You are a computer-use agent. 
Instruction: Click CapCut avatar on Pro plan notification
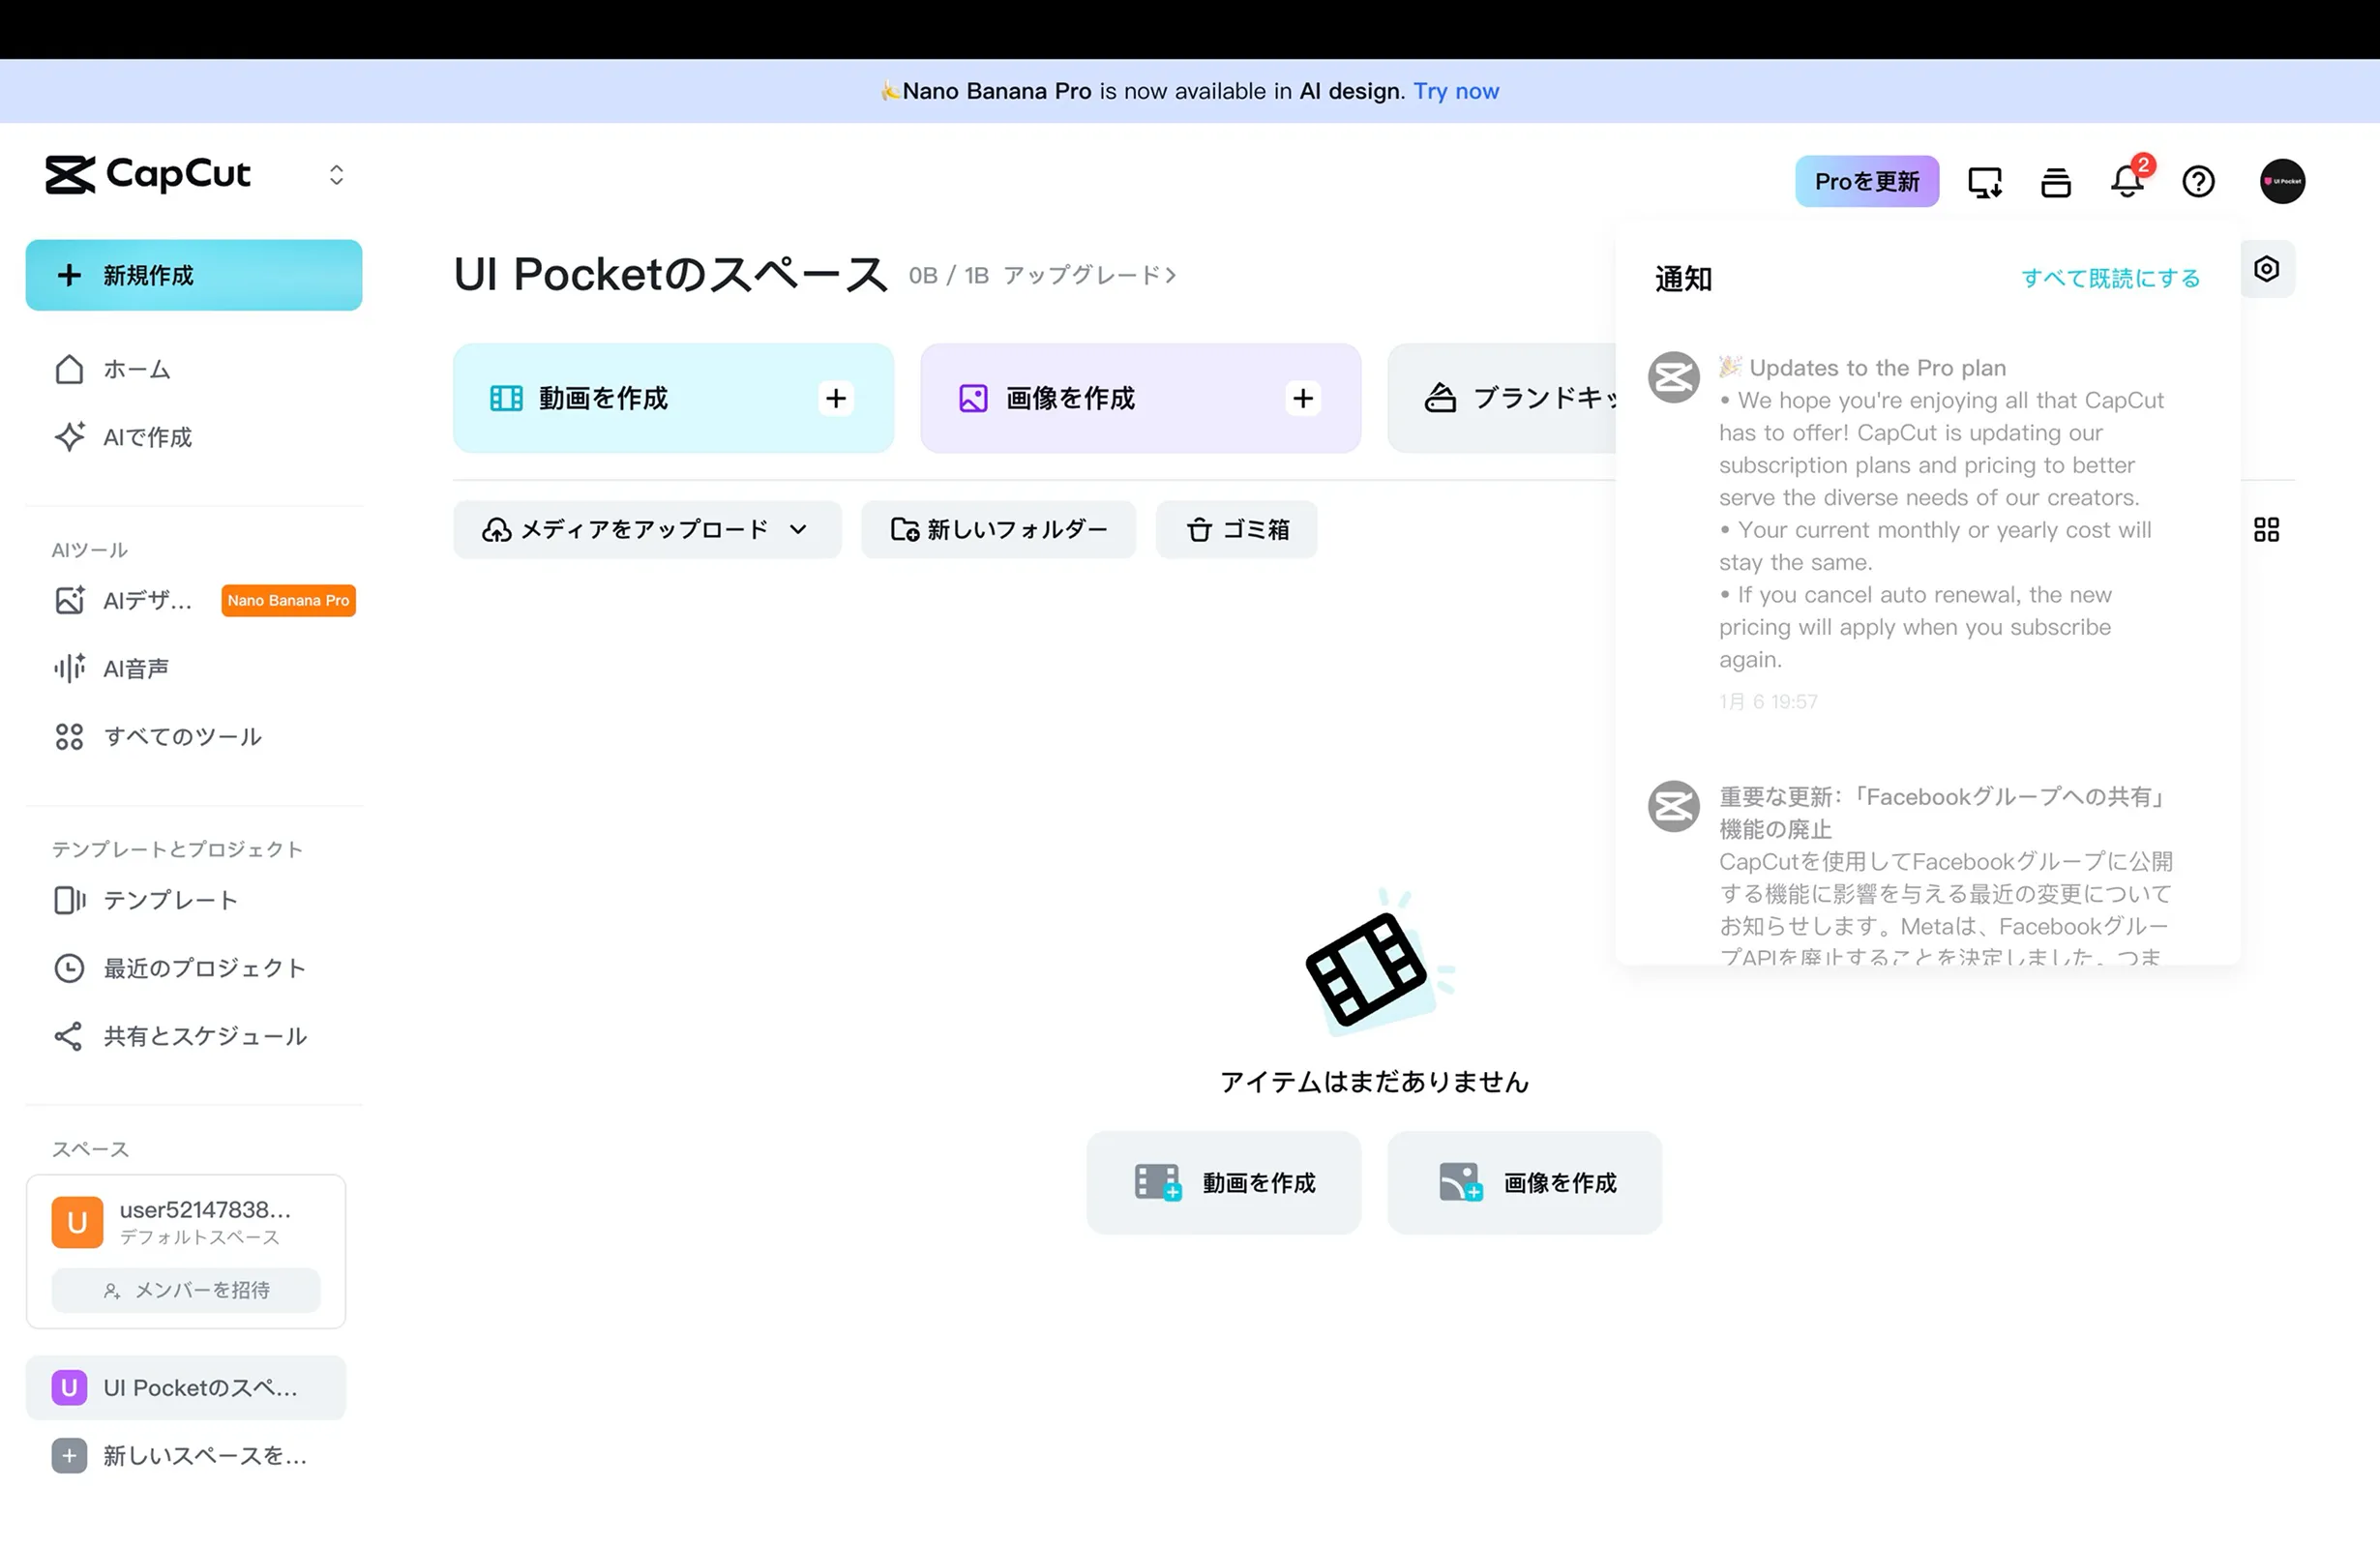pyautogui.click(x=1673, y=377)
